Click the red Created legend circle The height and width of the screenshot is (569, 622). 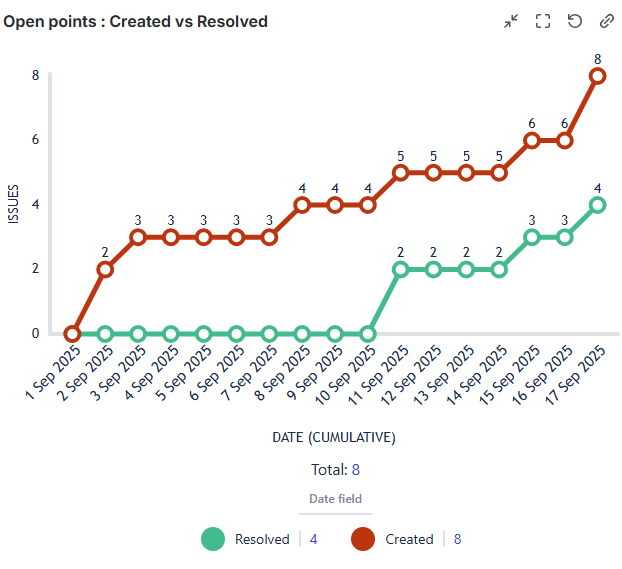click(363, 539)
